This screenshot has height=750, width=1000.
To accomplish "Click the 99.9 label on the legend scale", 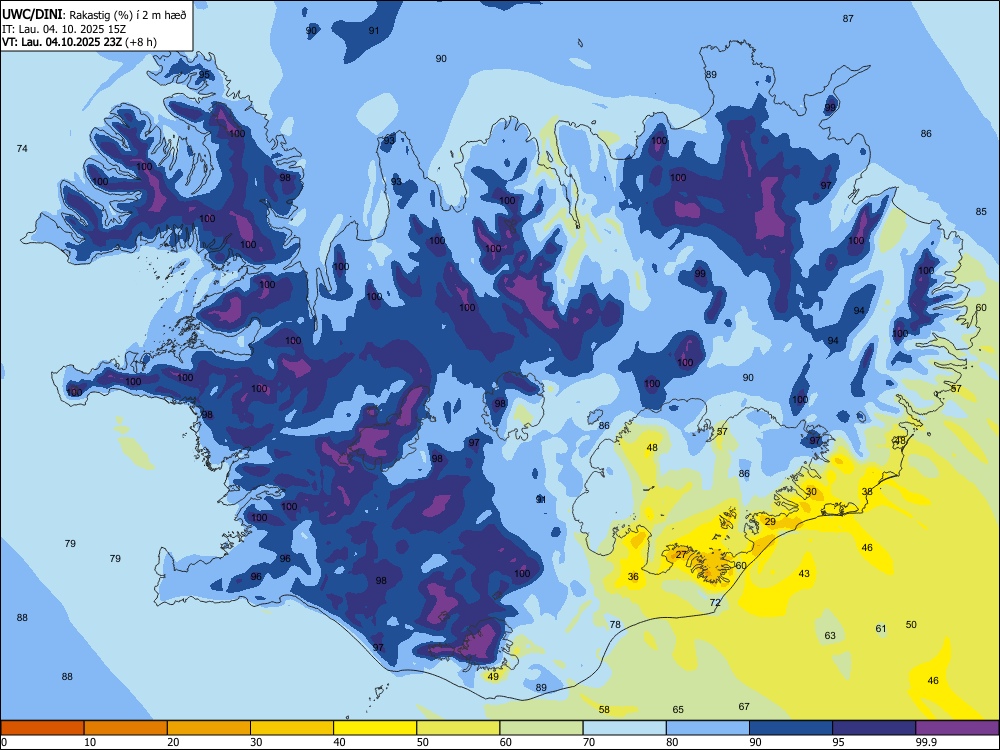I will (x=925, y=742).
